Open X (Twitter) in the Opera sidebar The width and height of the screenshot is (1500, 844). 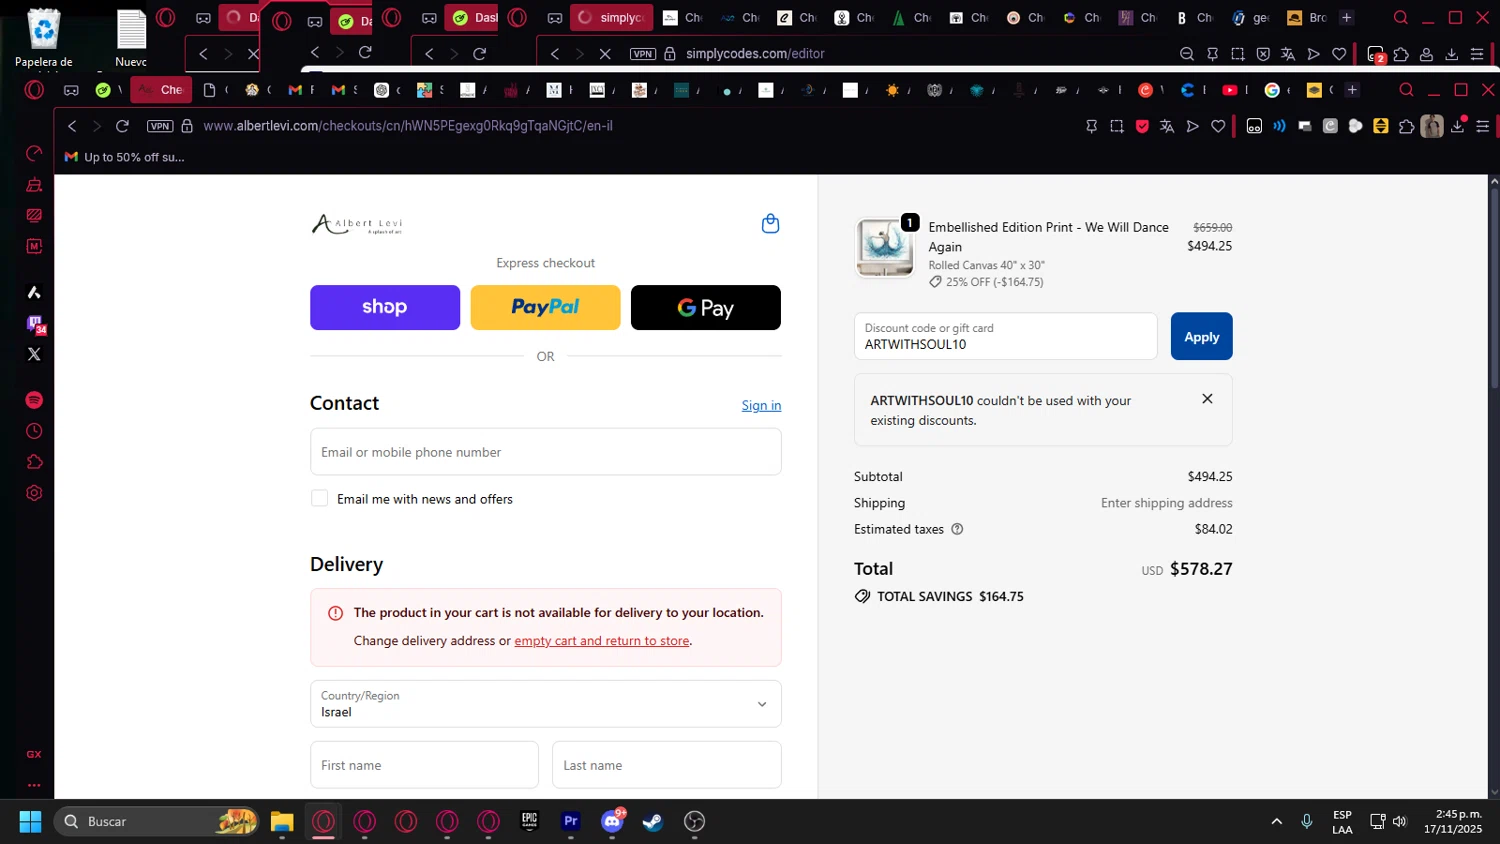coord(34,354)
